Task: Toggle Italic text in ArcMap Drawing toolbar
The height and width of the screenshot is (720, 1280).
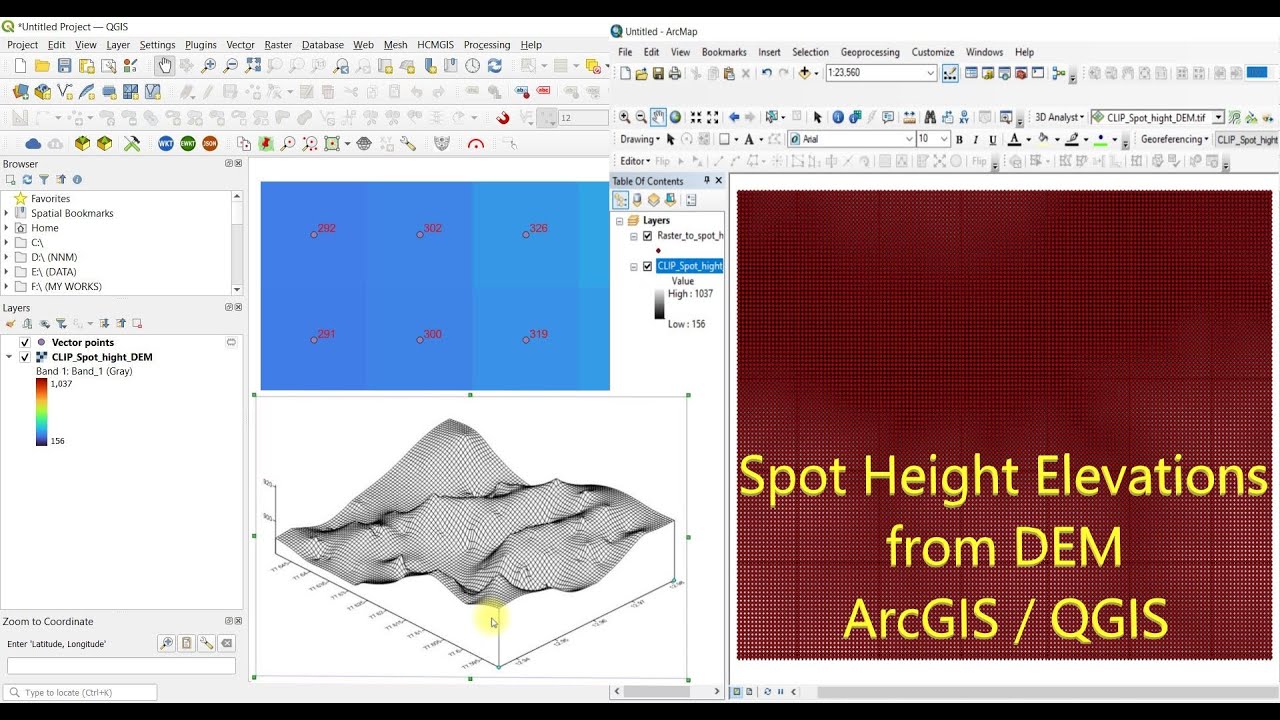Action: pos(976,140)
